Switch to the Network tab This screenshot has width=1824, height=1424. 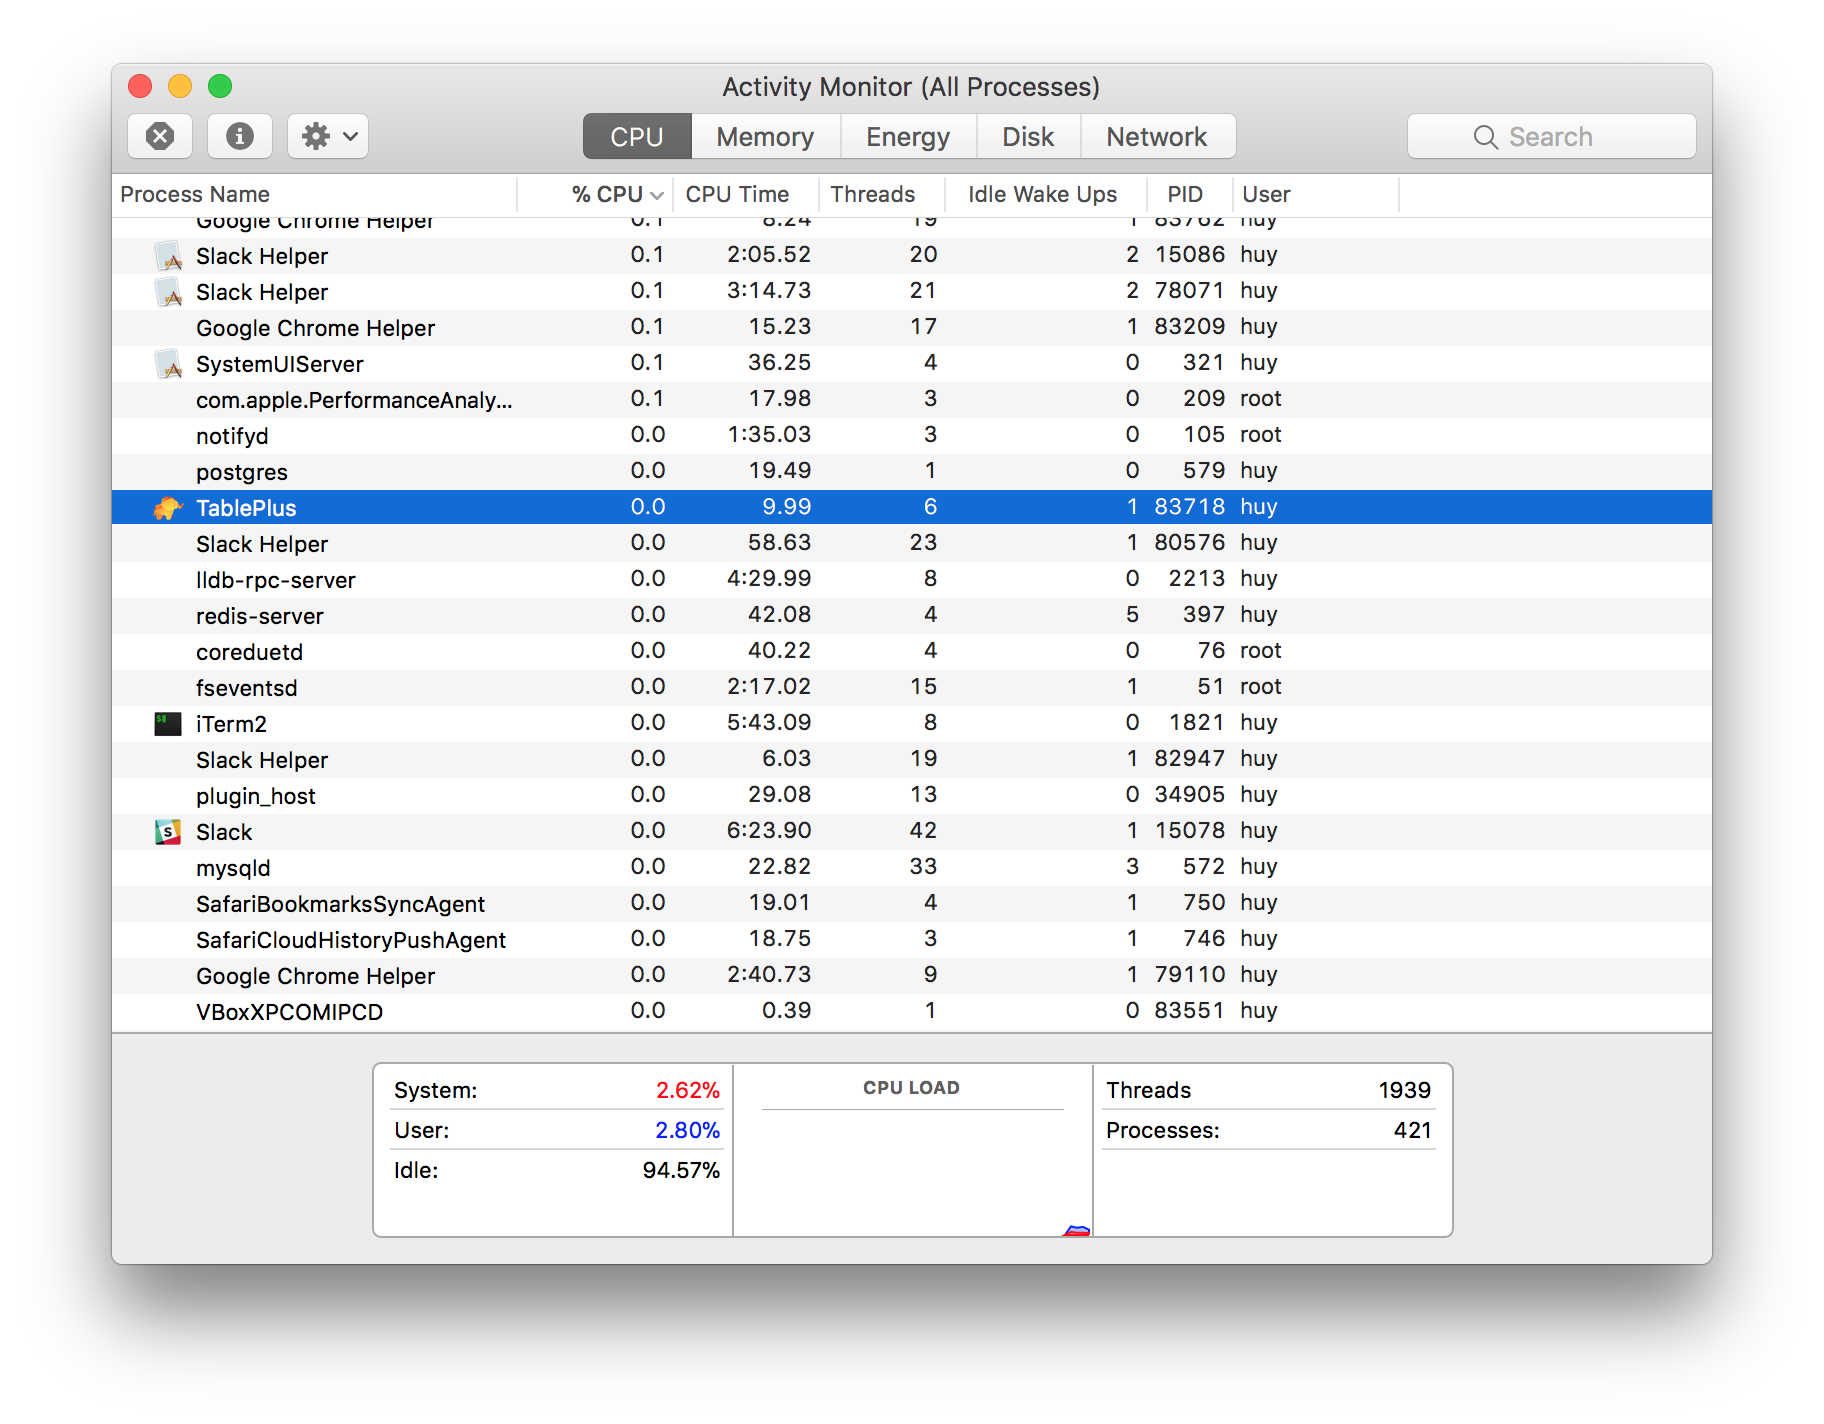[x=1156, y=136]
